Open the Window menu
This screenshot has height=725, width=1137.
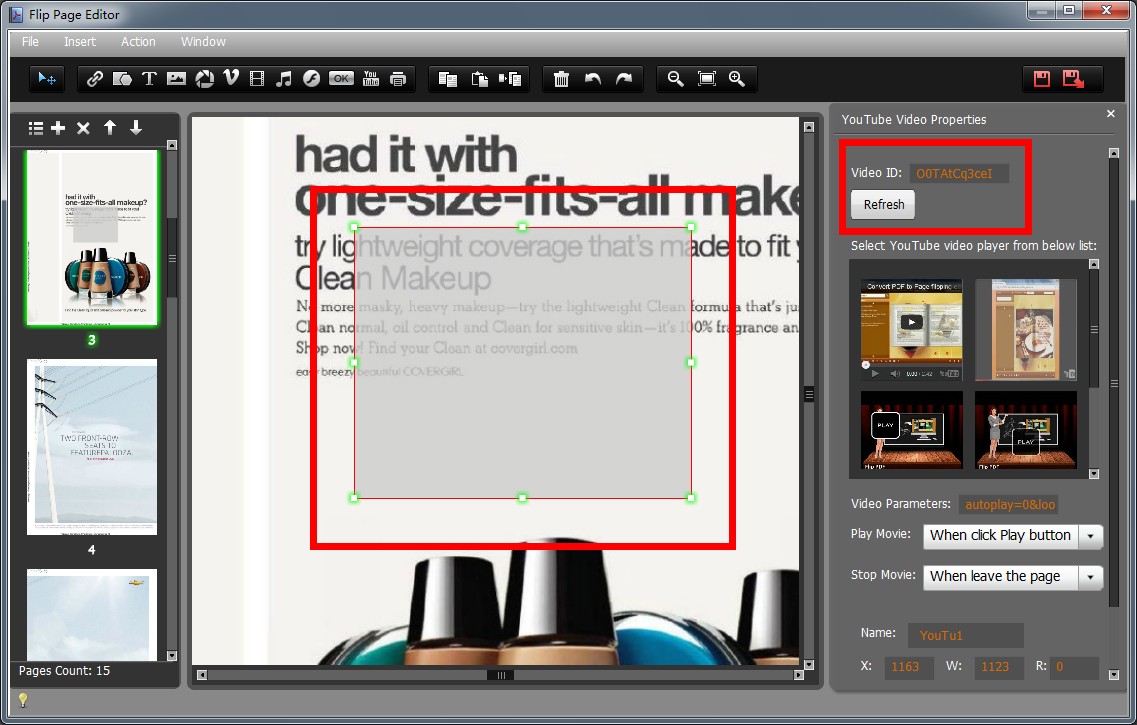click(203, 42)
